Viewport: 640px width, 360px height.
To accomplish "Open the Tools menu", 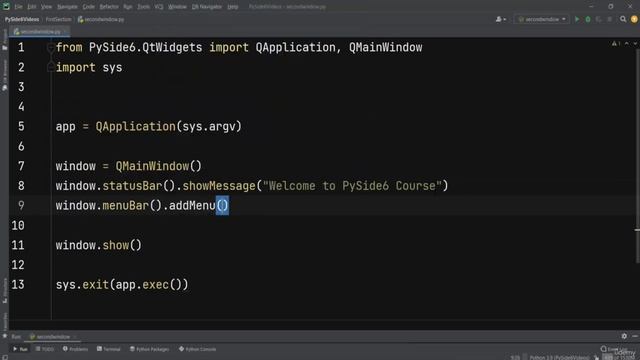I will (x=143, y=7).
